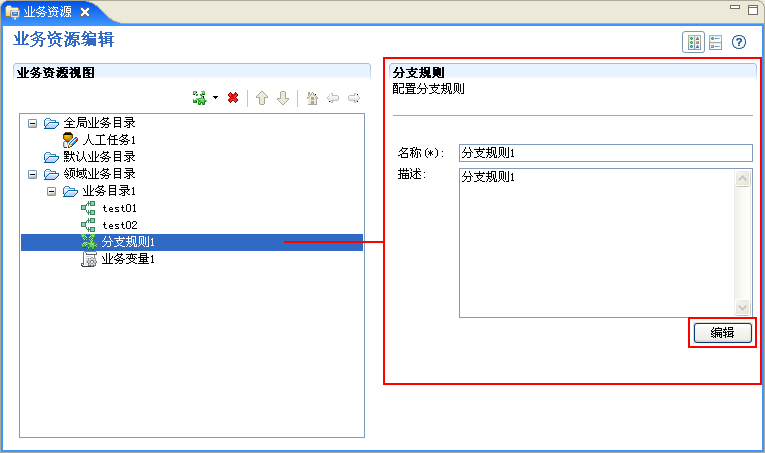Collapse the 领域业务目录 tree node

click(33, 174)
